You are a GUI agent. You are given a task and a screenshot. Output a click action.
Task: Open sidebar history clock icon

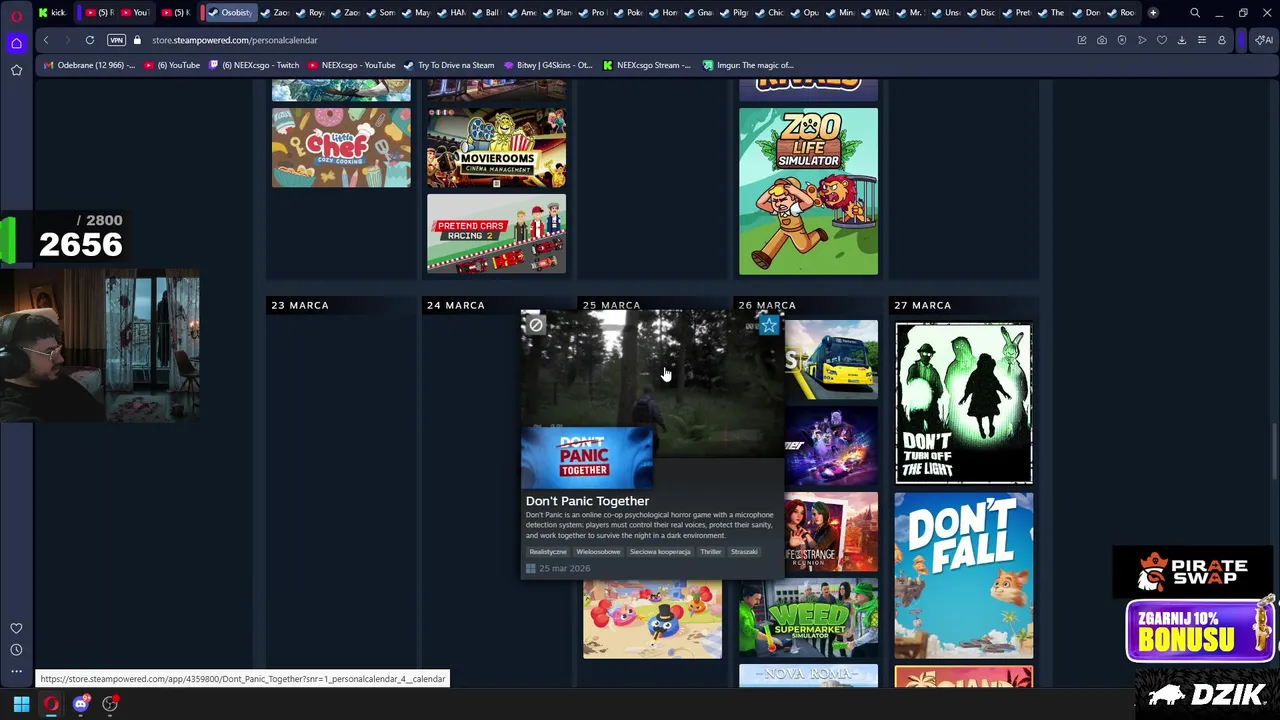[16, 650]
